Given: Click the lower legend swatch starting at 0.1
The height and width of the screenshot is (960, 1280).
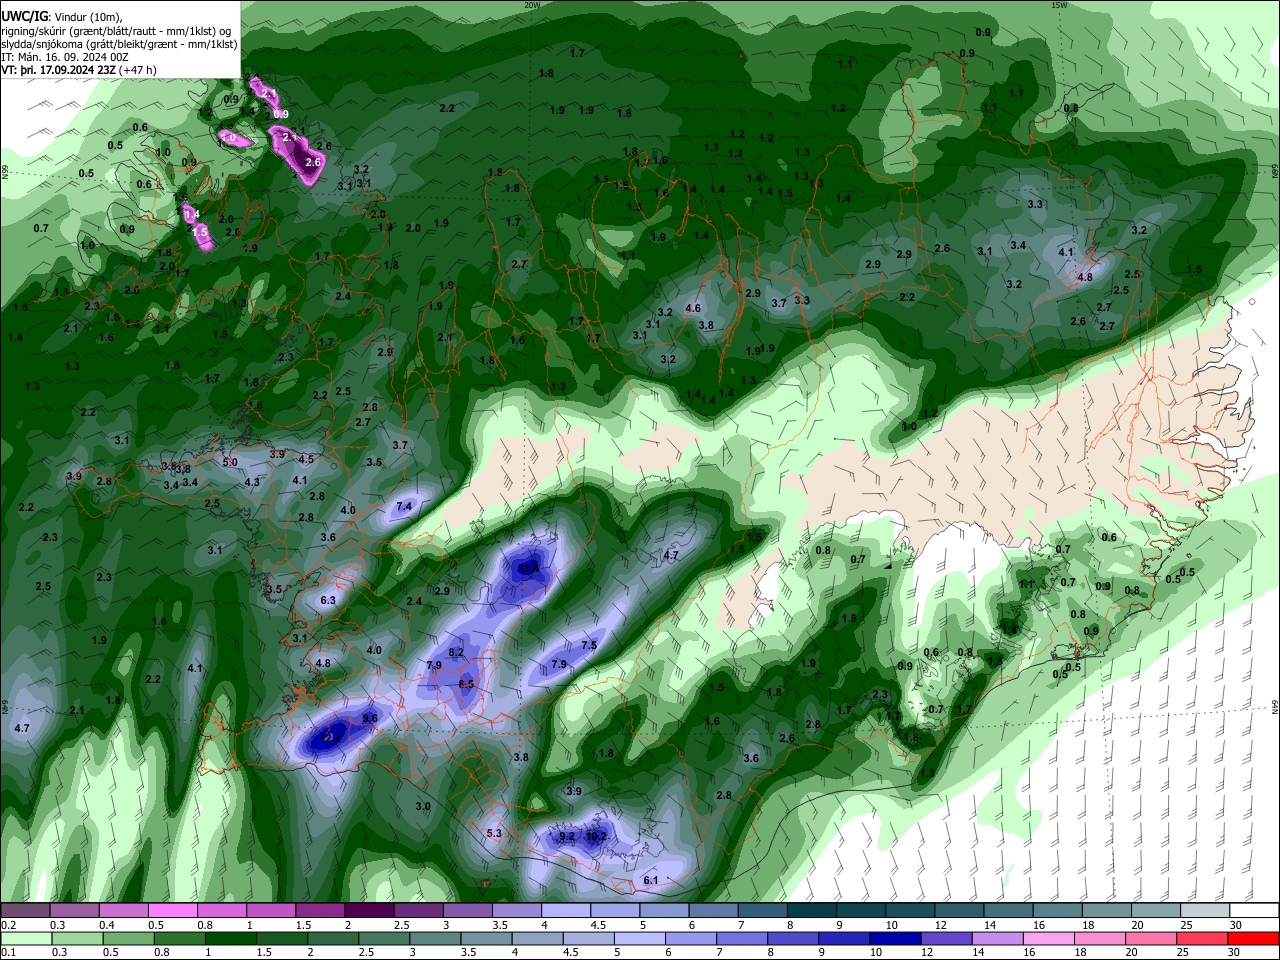Looking at the screenshot, I should (x=26, y=938).
